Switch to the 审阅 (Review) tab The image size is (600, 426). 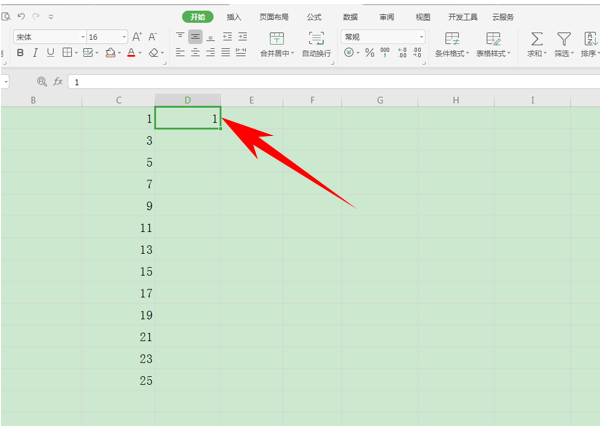tap(386, 17)
